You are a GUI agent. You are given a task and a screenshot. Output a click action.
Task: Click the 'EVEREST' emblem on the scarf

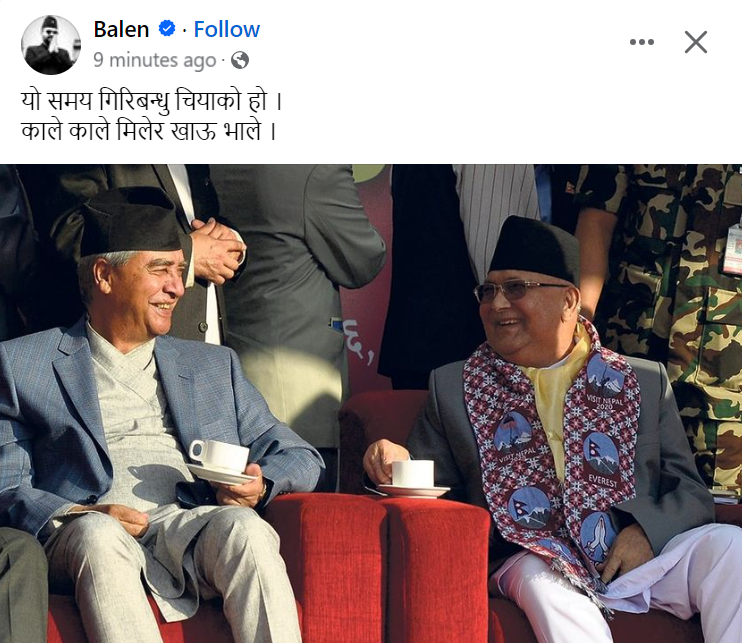[x=602, y=460]
